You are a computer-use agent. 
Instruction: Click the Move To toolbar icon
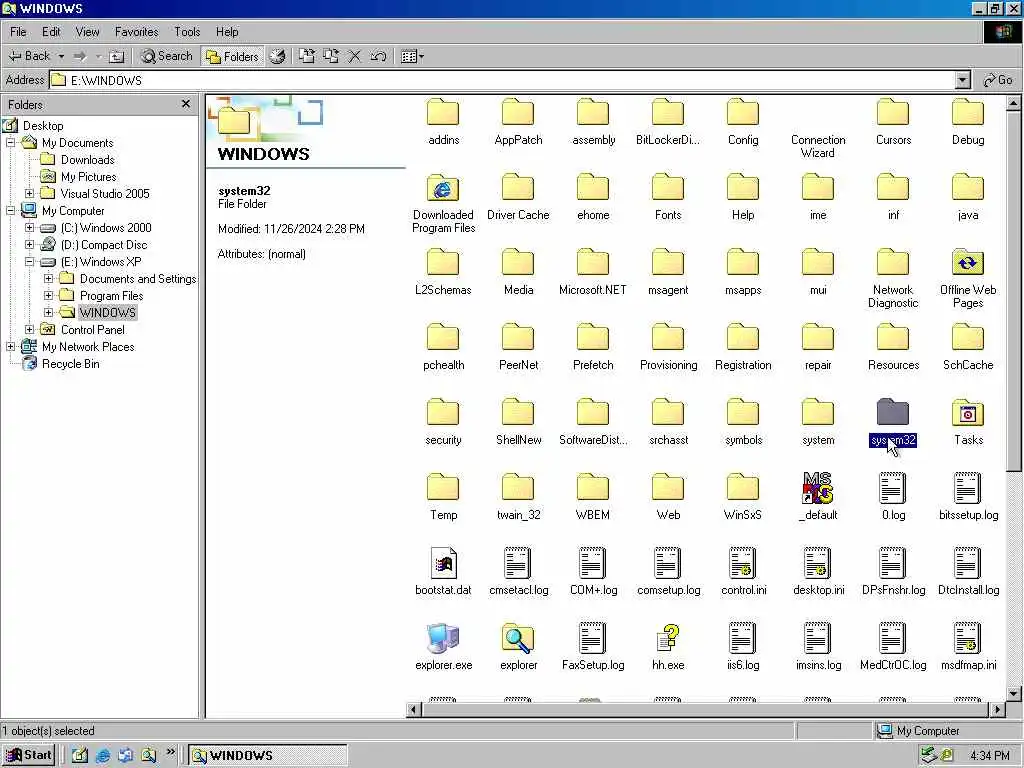click(x=306, y=56)
